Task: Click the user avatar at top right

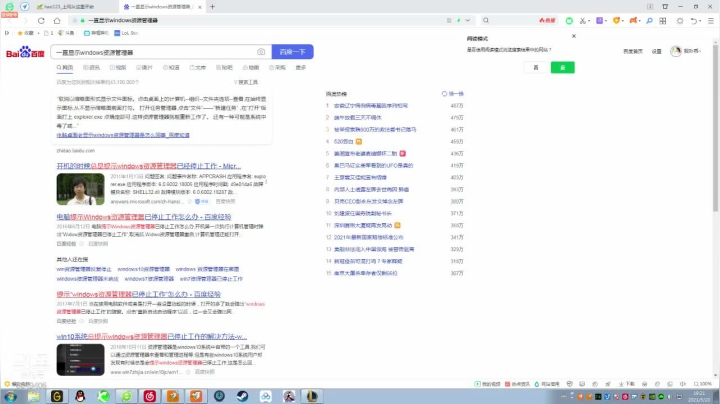Action: 675,51
